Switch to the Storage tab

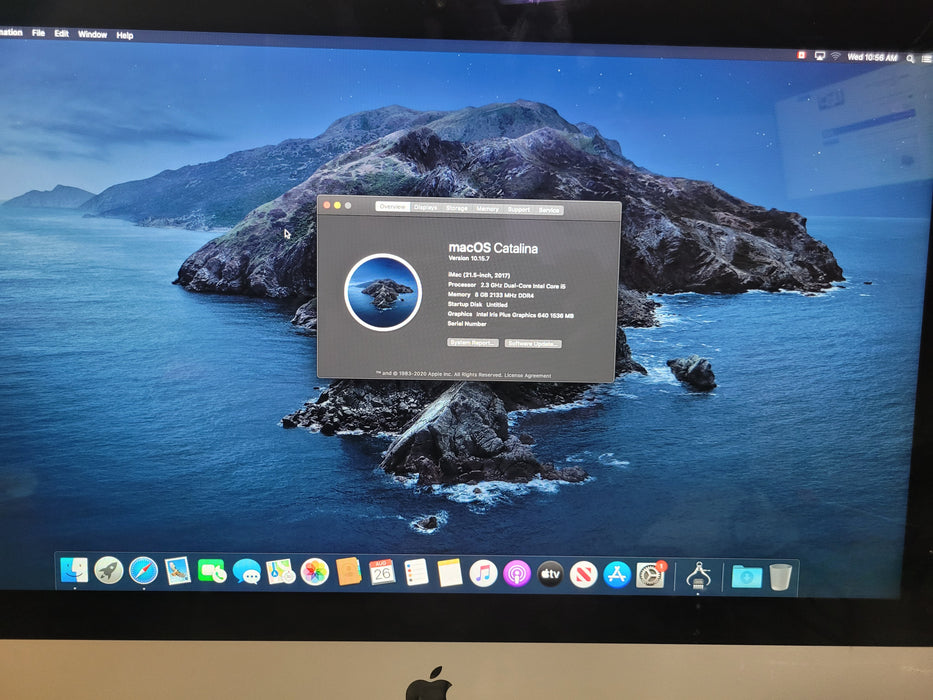(457, 208)
